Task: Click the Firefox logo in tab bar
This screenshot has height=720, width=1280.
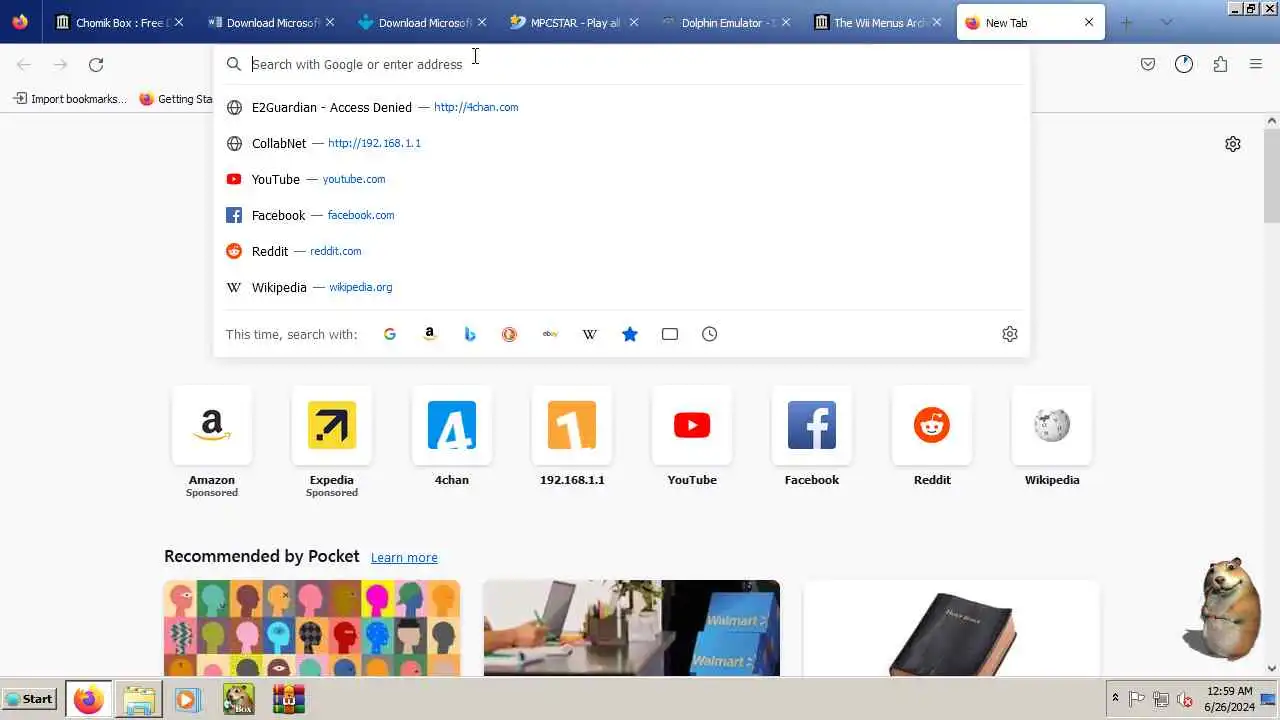Action: coord(20,22)
